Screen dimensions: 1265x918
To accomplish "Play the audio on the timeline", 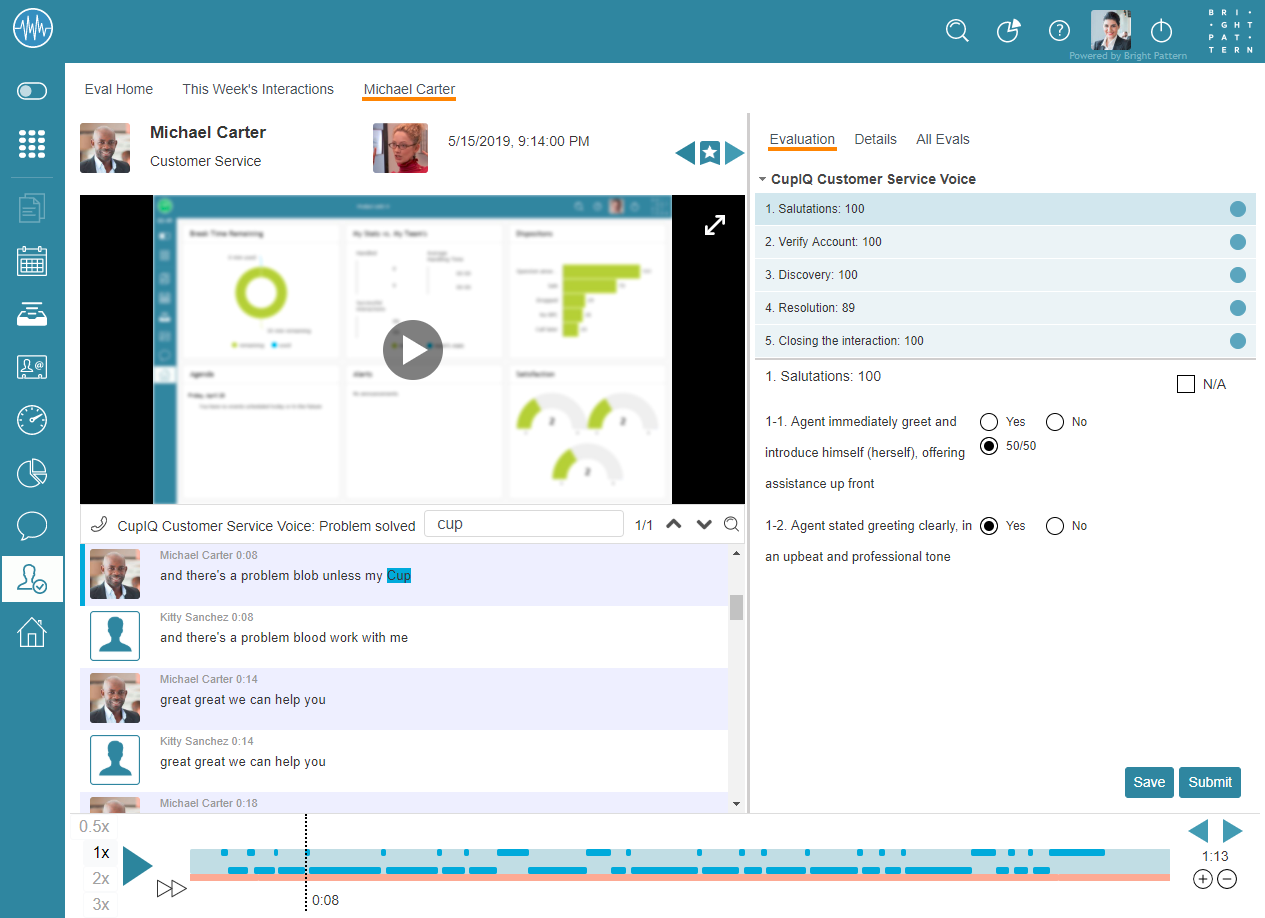I will tap(138, 865).
